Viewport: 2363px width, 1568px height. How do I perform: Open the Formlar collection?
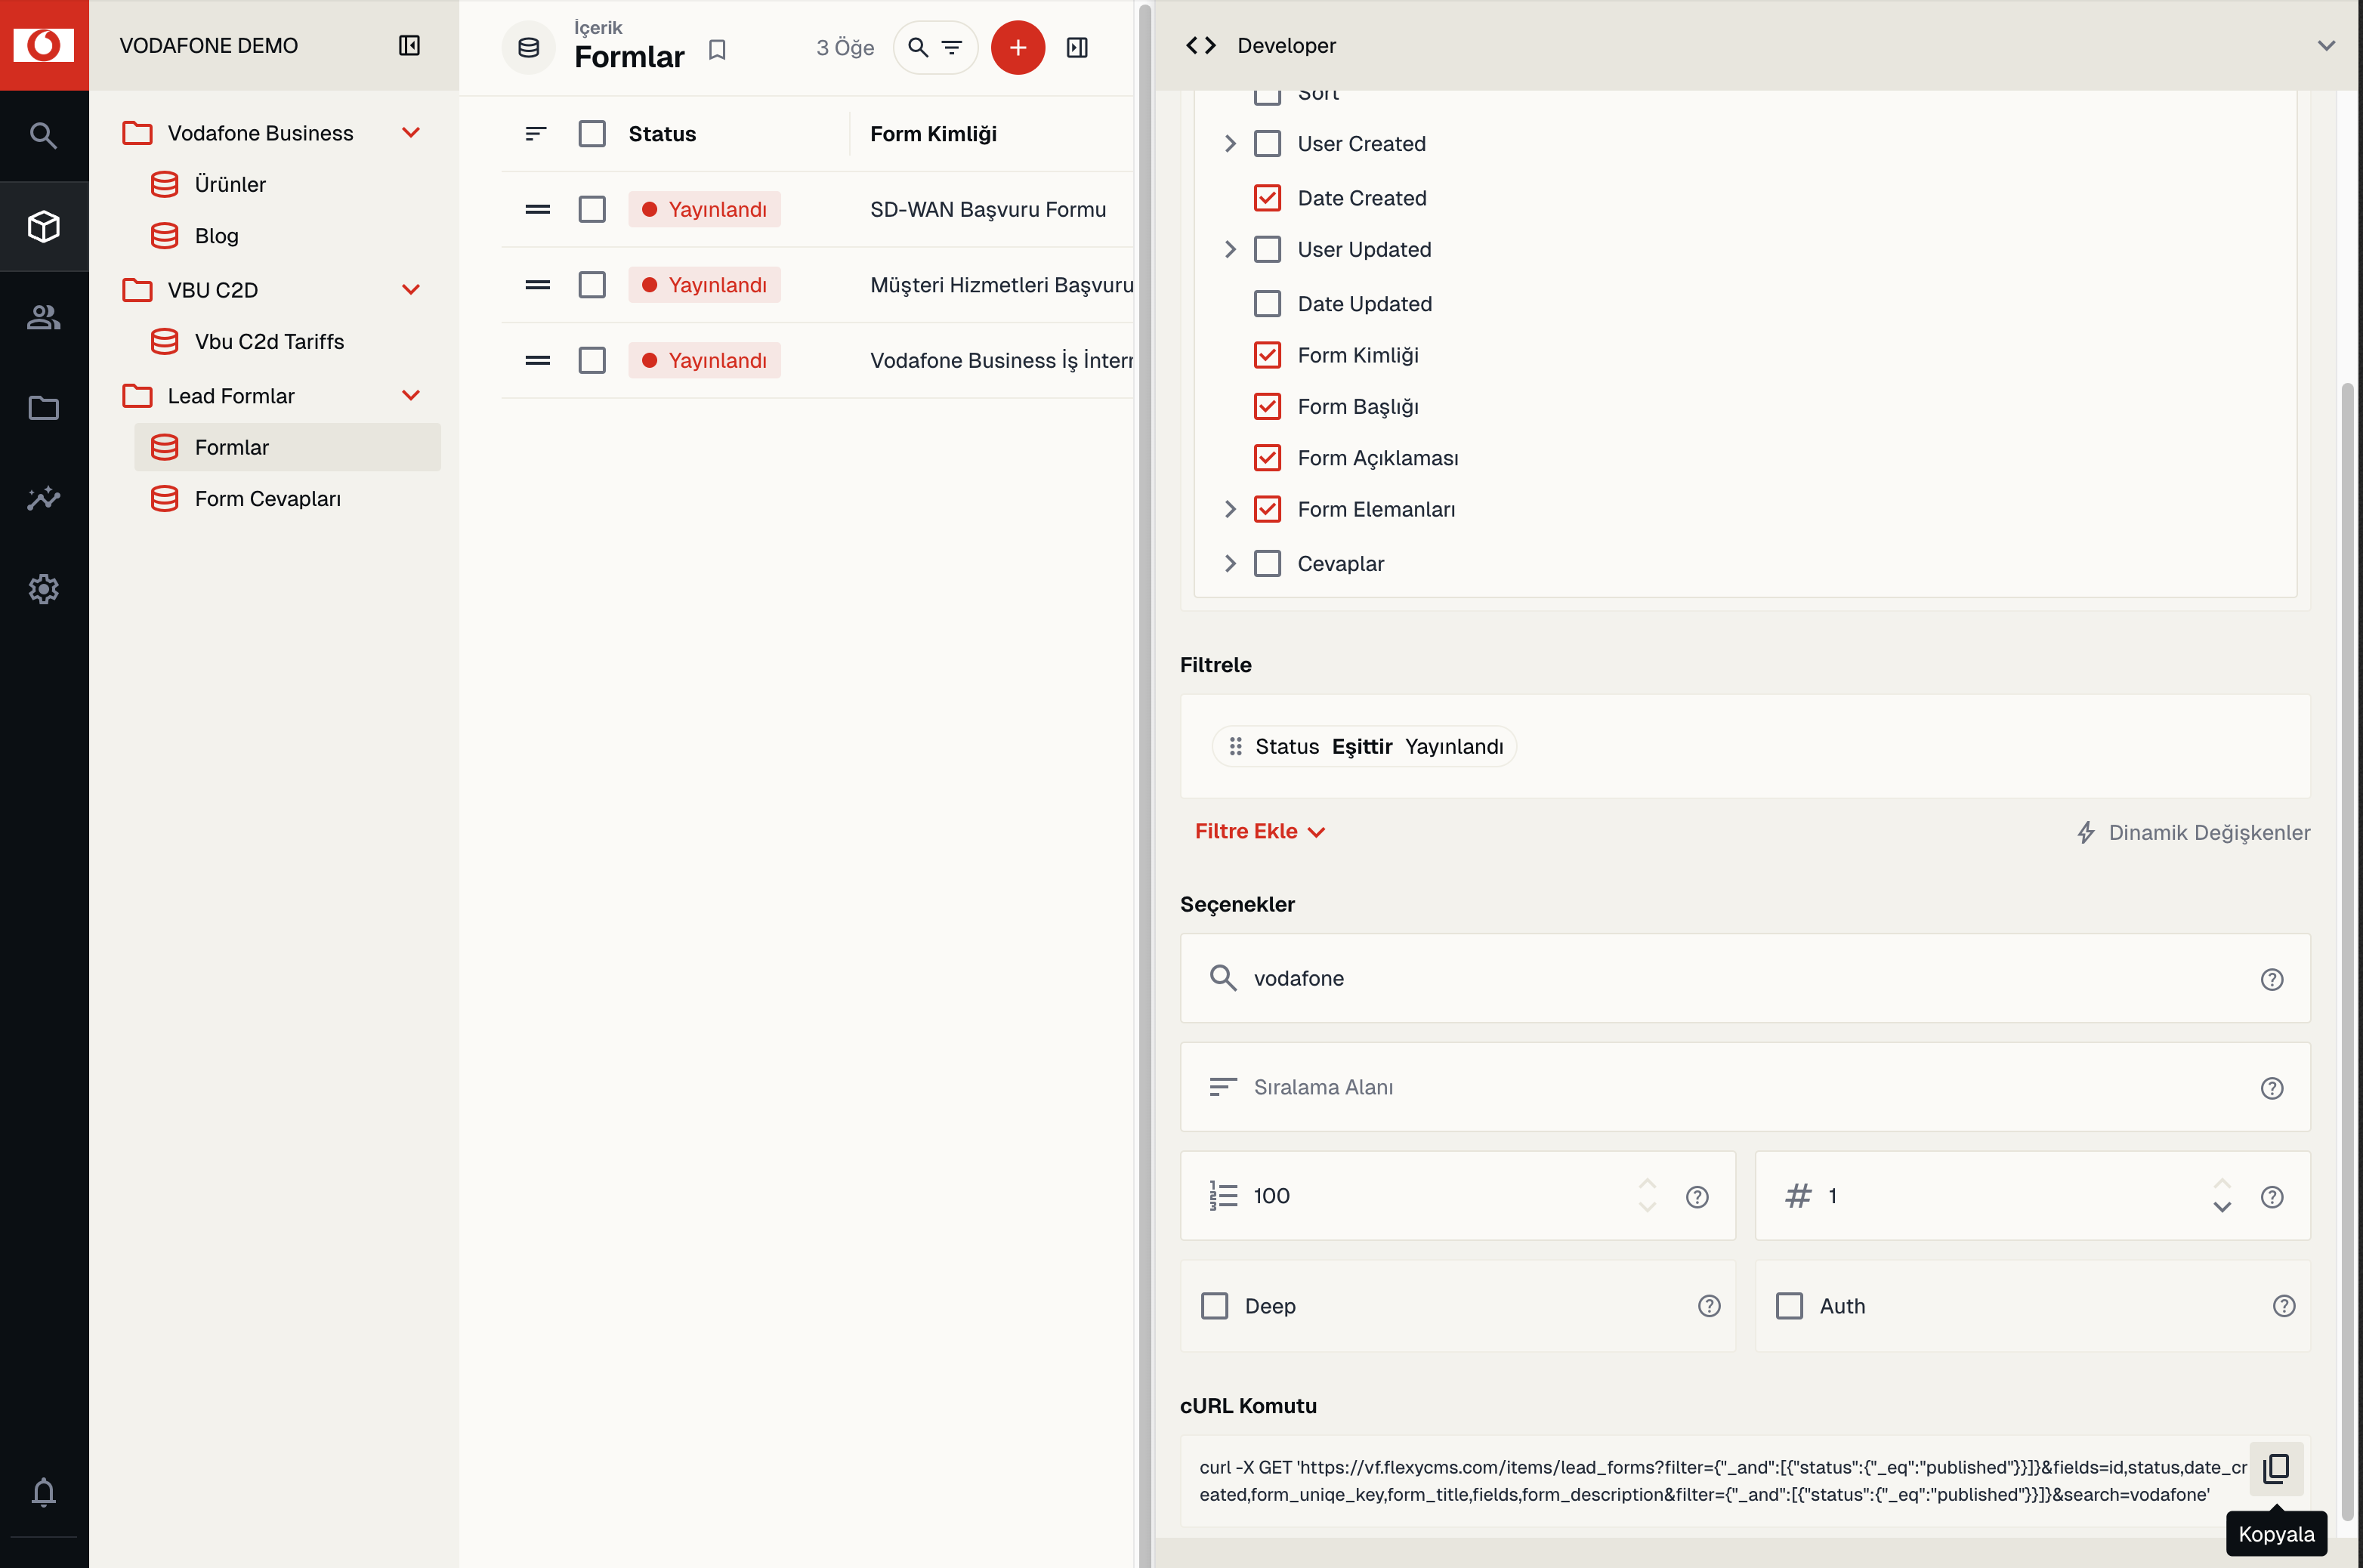coord(287,447)
